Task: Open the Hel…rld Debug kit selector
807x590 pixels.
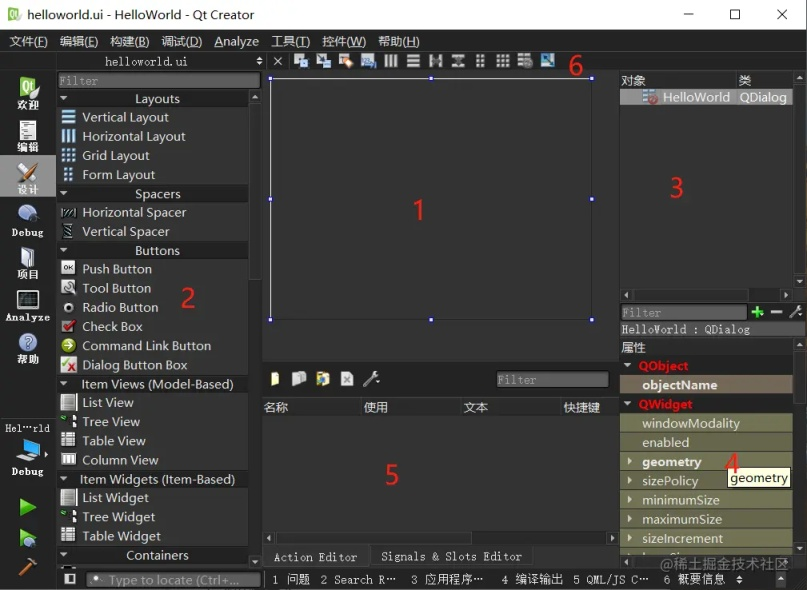Action: pos(28,449)
